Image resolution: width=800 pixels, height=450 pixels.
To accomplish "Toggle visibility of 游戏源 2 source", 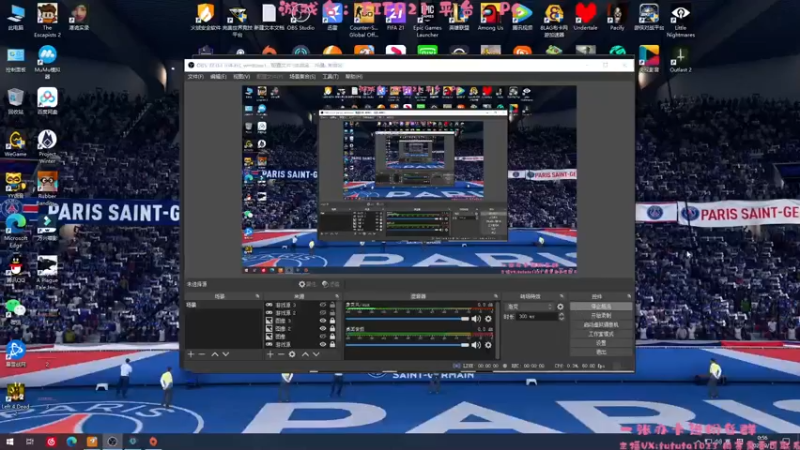I will 322,313.
